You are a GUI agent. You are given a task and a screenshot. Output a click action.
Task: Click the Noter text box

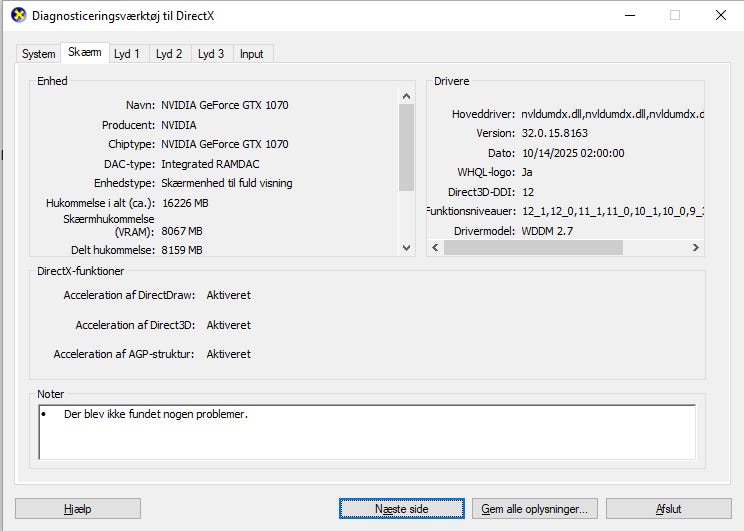(x=367, y=432)
